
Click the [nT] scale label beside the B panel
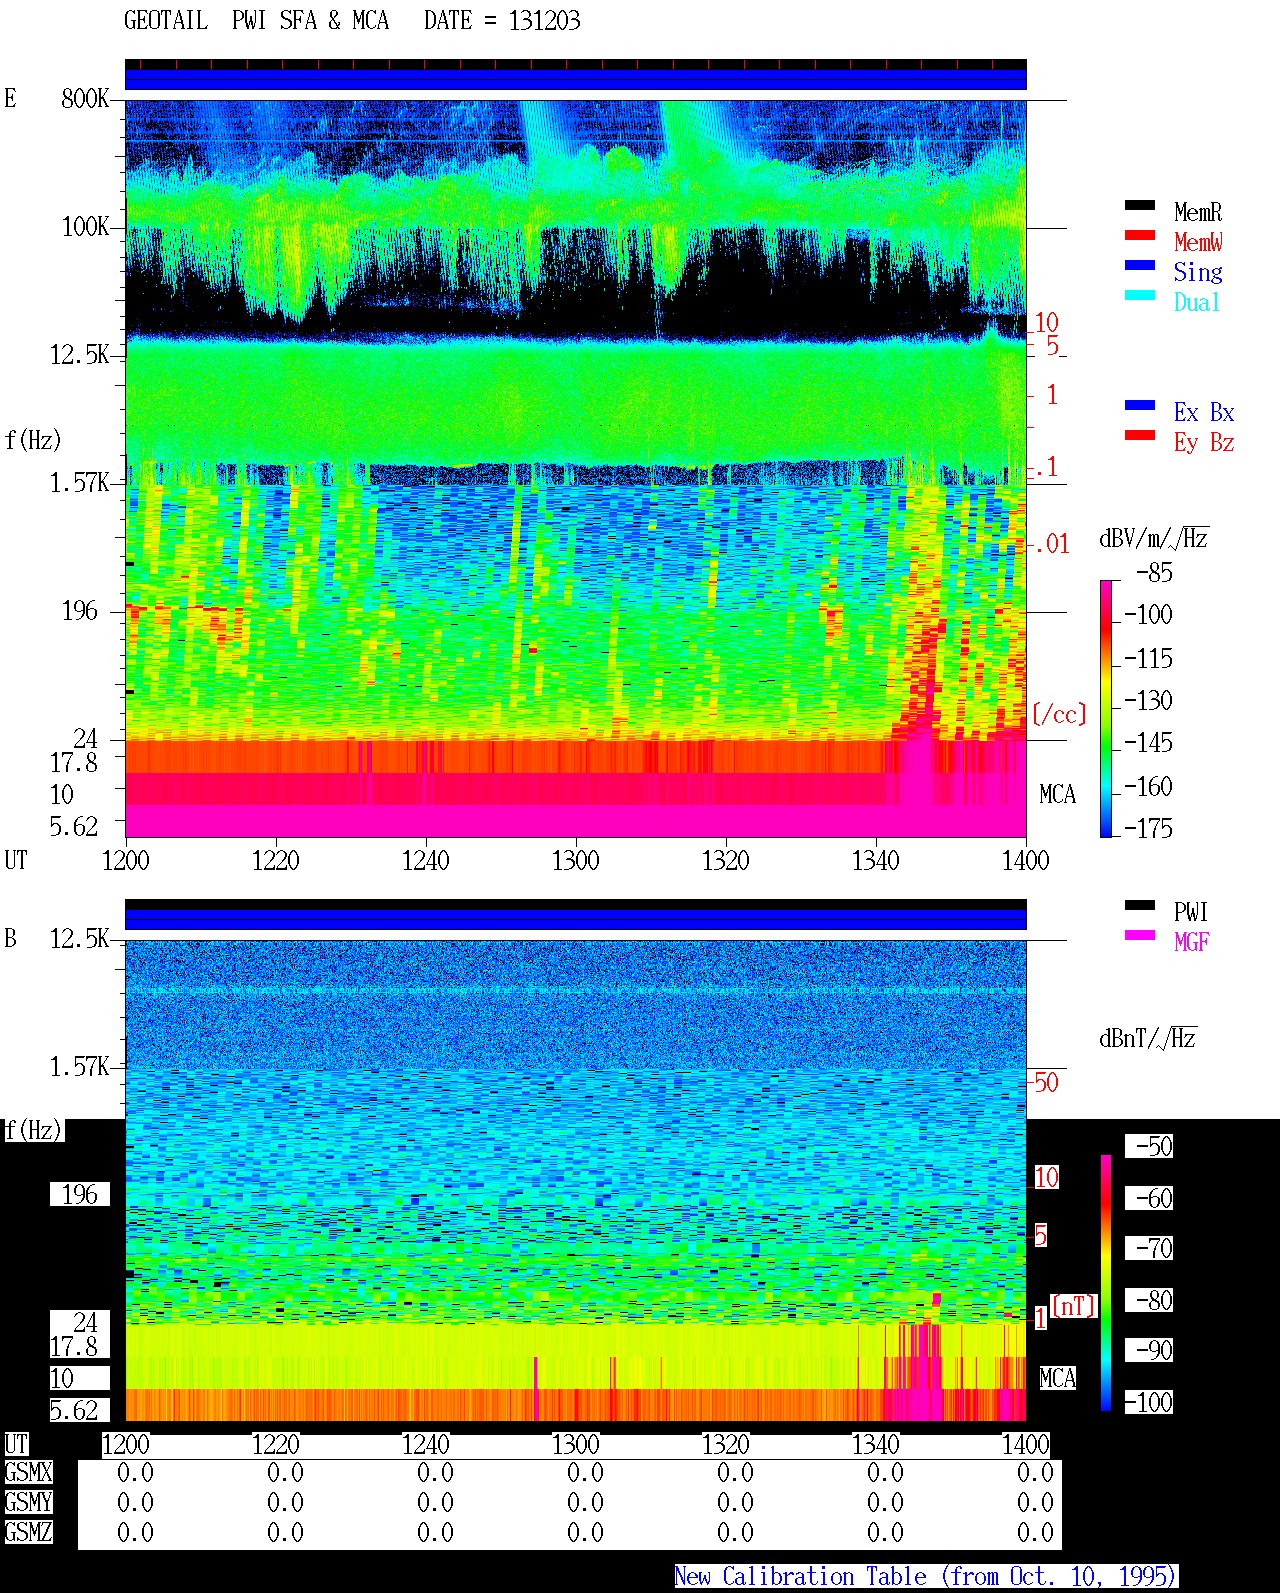point(1074,1306)
